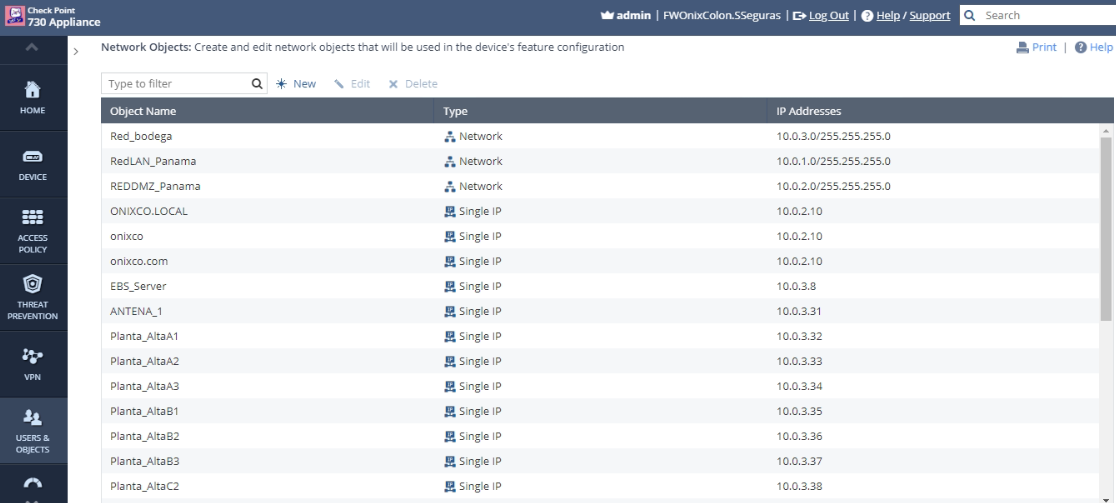Screen dimensions: 1116x503
Task: Sort by Type column header
Action: (x=455, y=111)
